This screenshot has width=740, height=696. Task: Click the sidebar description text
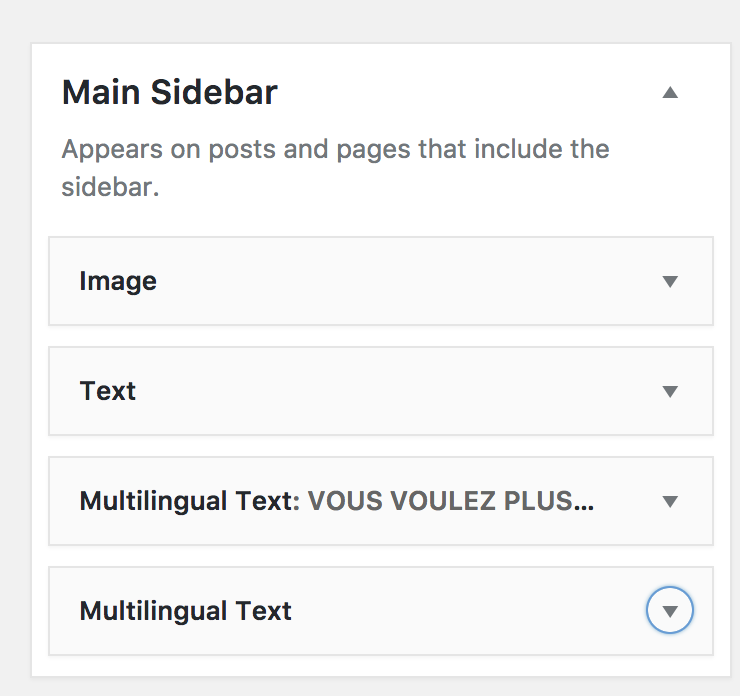coord(335,168)
